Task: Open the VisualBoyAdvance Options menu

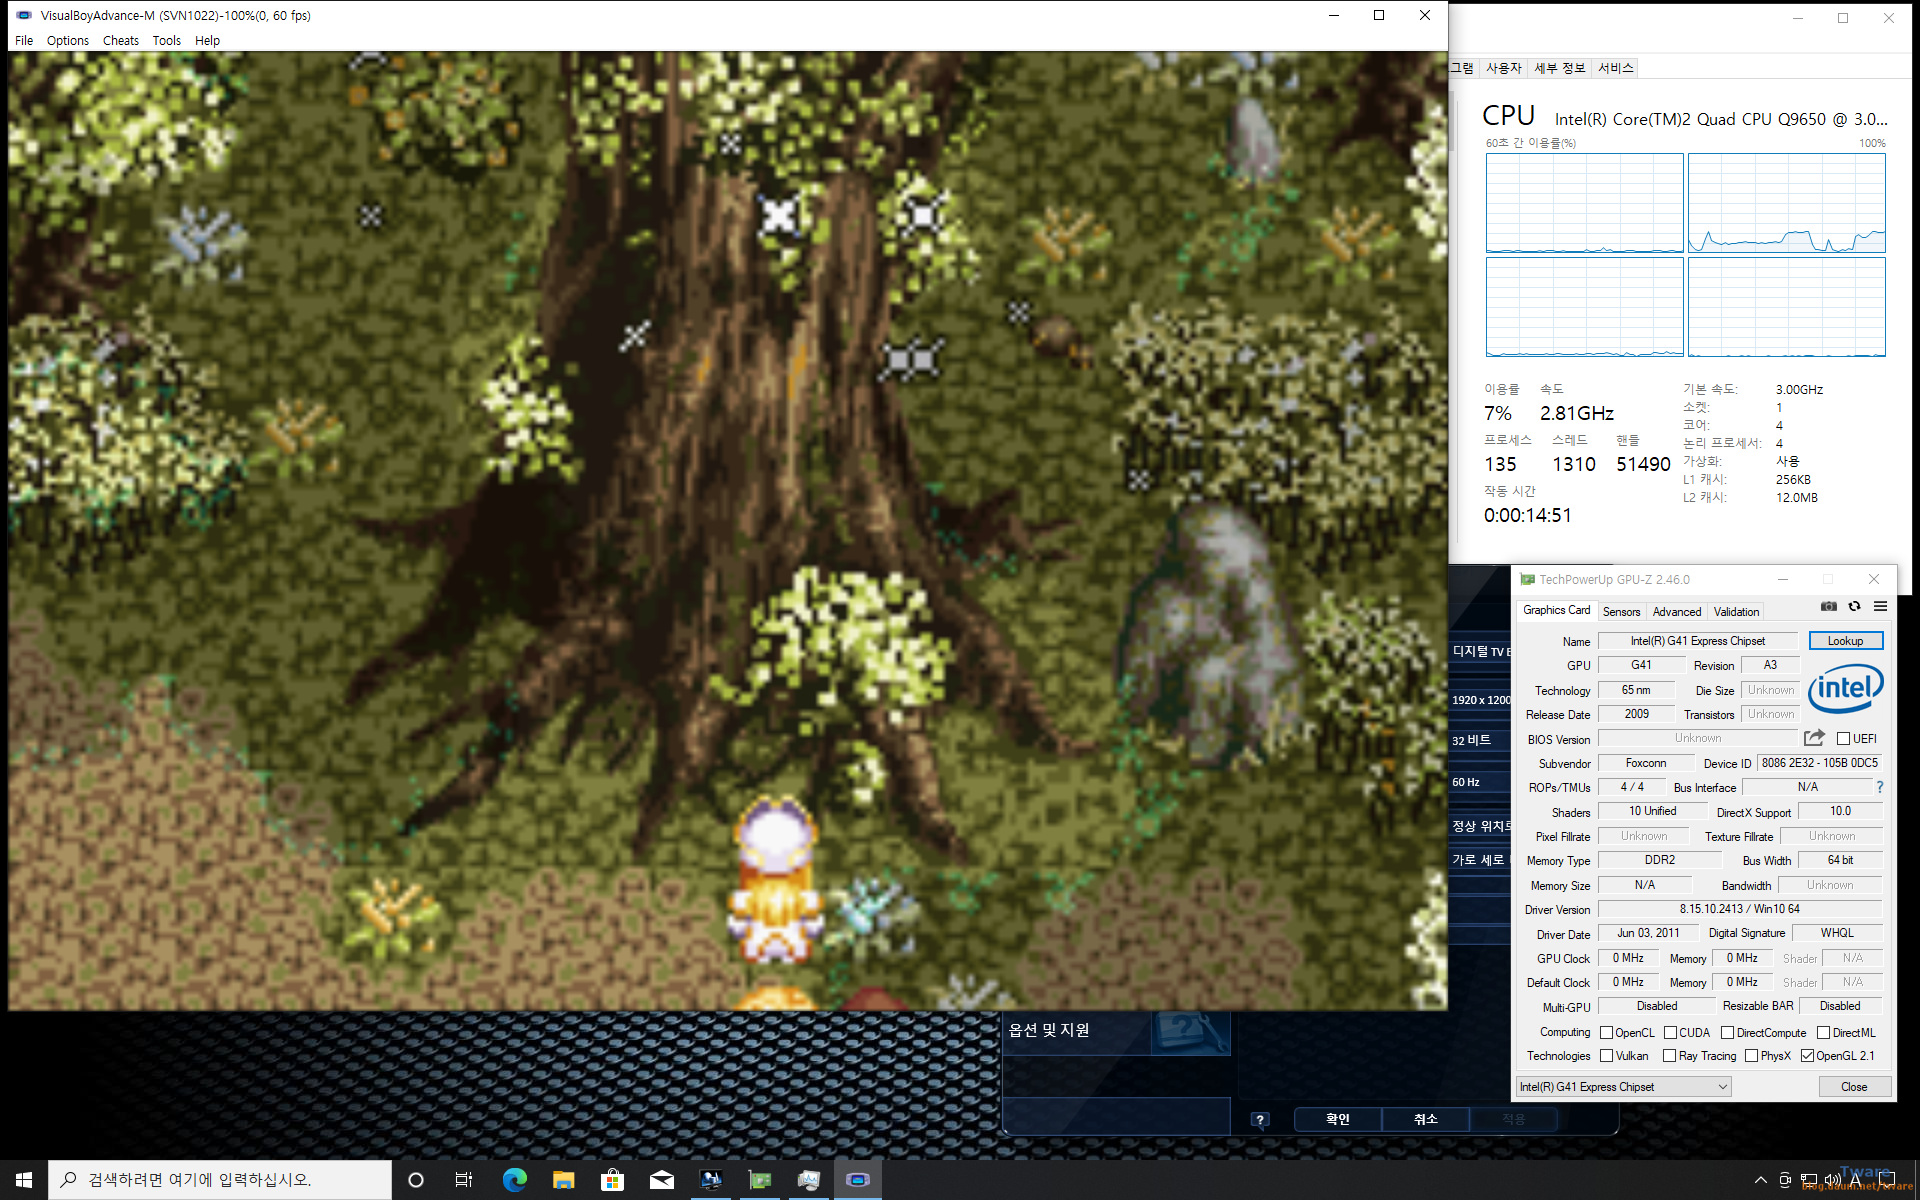Action: [67, 41]
